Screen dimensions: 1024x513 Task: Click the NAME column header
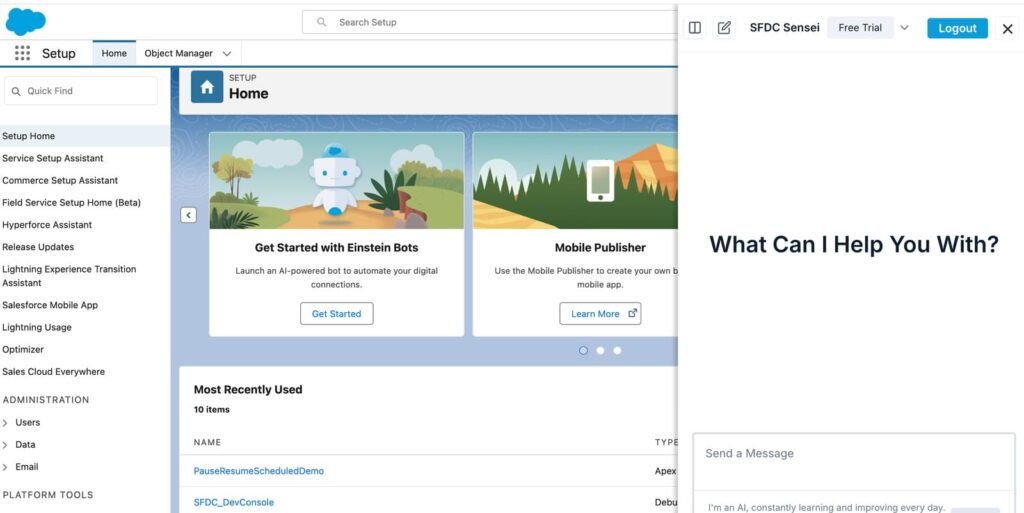(207, 442)
